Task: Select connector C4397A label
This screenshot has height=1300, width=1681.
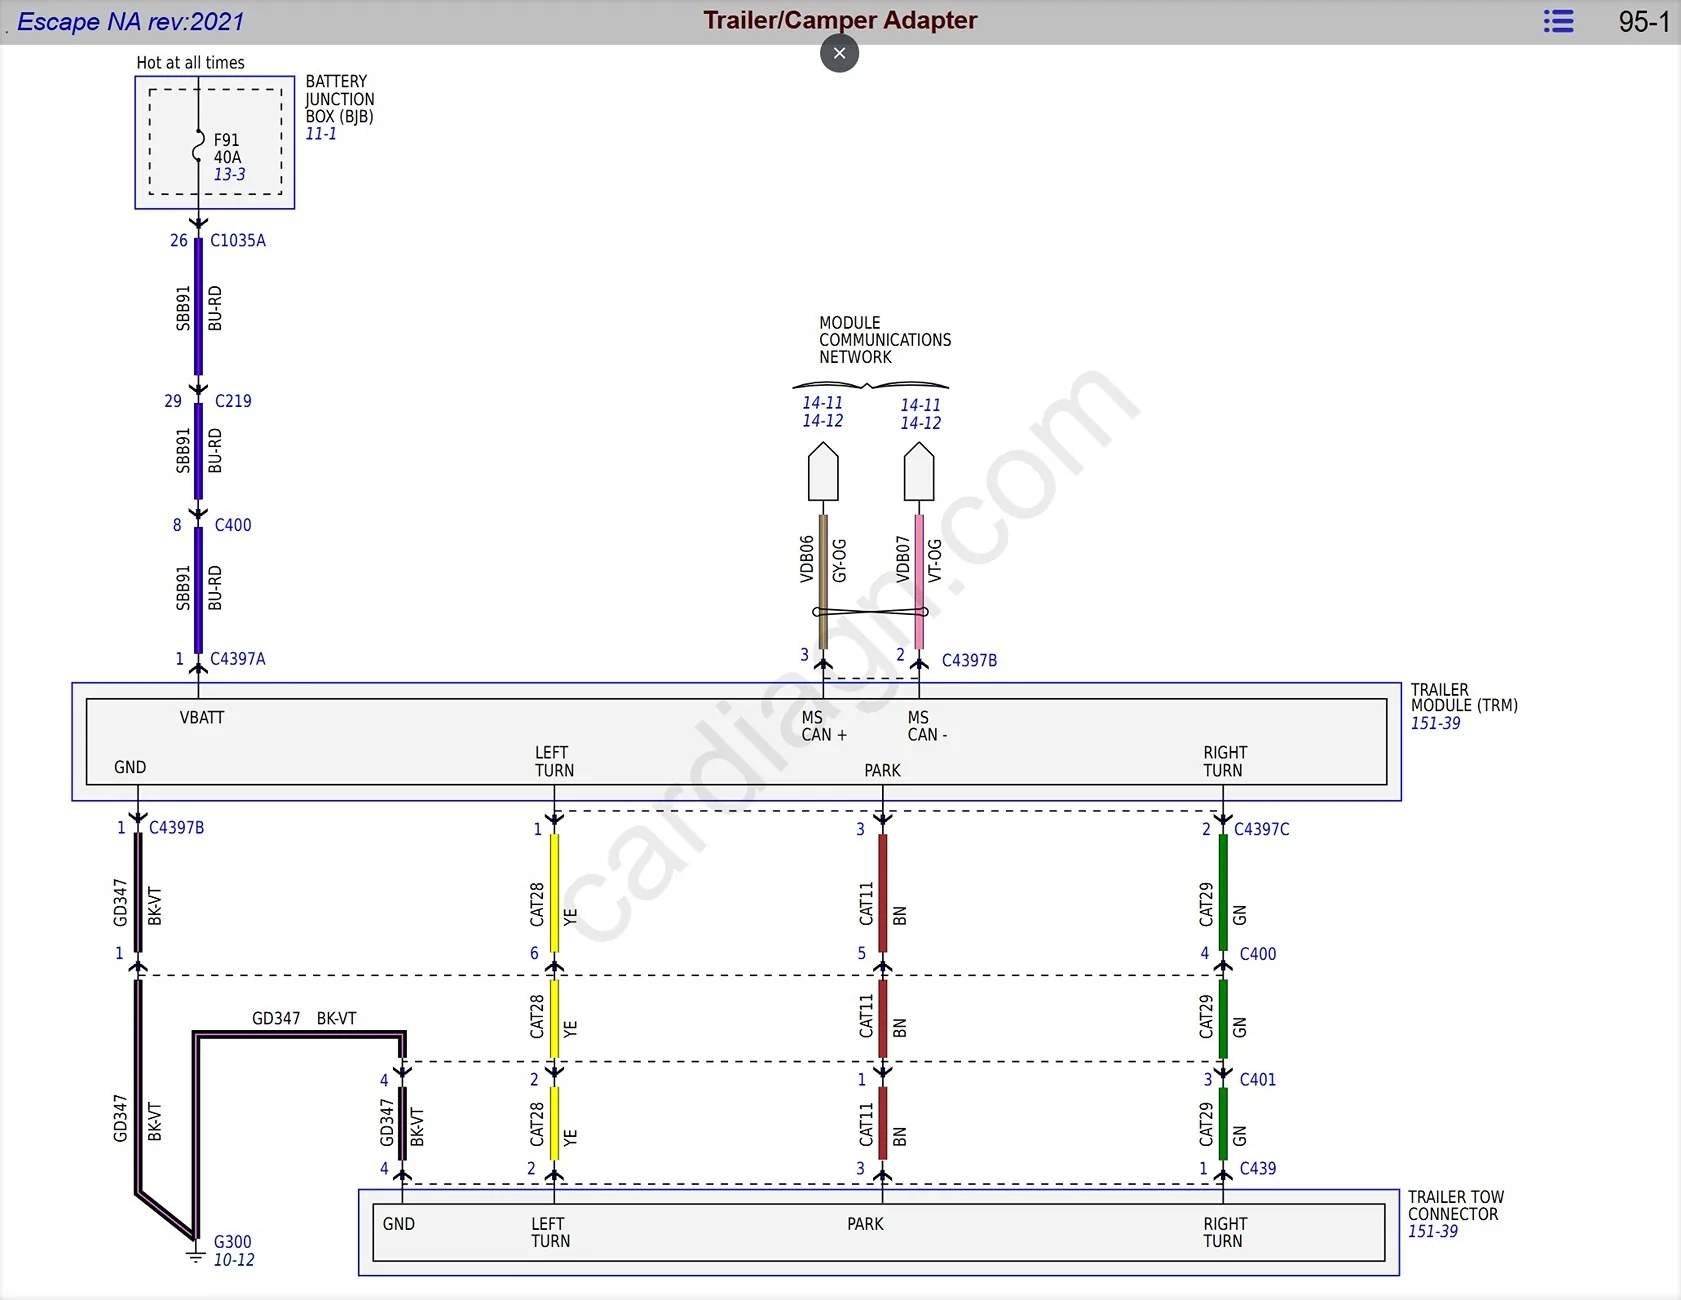Action: [238, 659]
